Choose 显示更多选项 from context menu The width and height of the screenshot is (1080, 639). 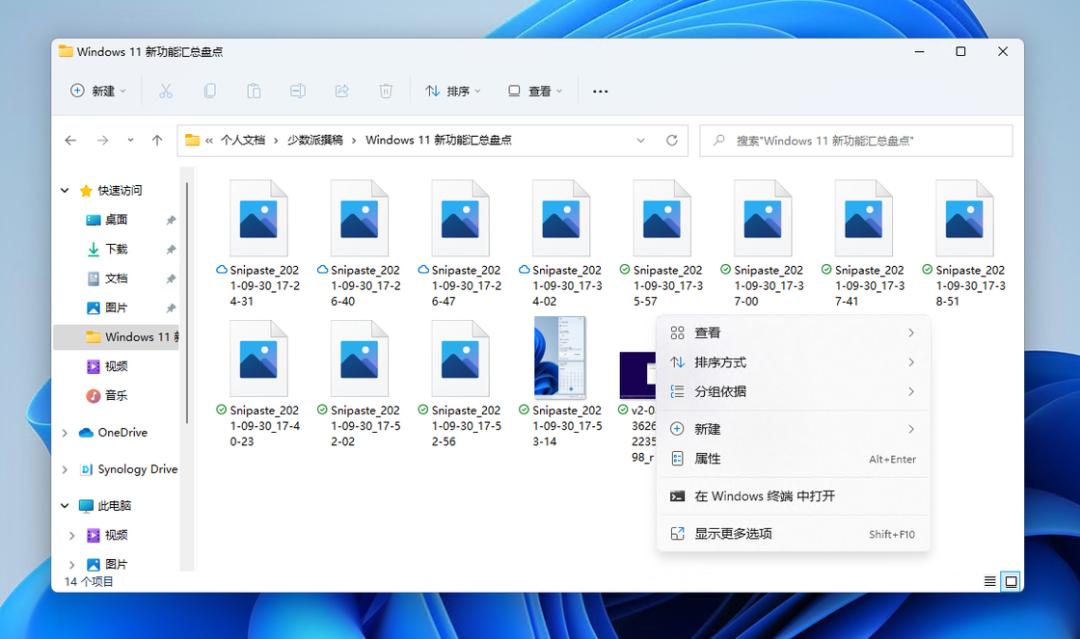click(x=733, y=534)
